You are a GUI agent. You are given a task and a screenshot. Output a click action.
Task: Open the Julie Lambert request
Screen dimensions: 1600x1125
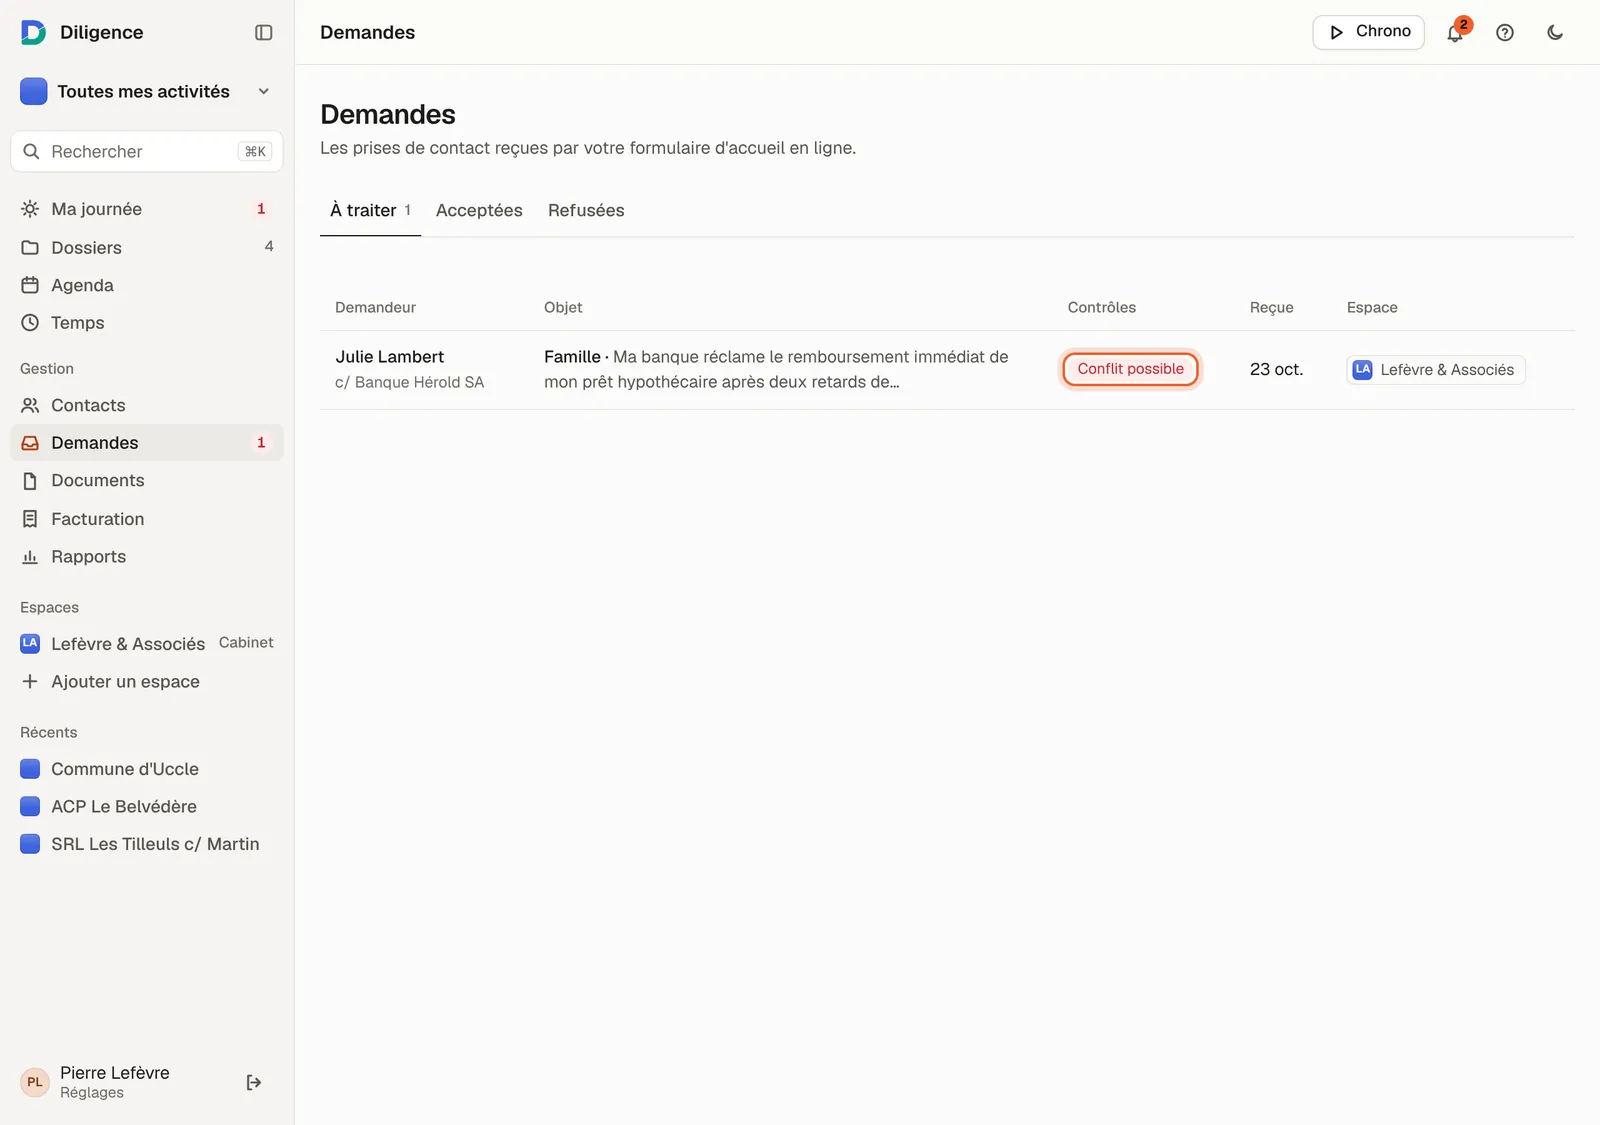(947, 370)
